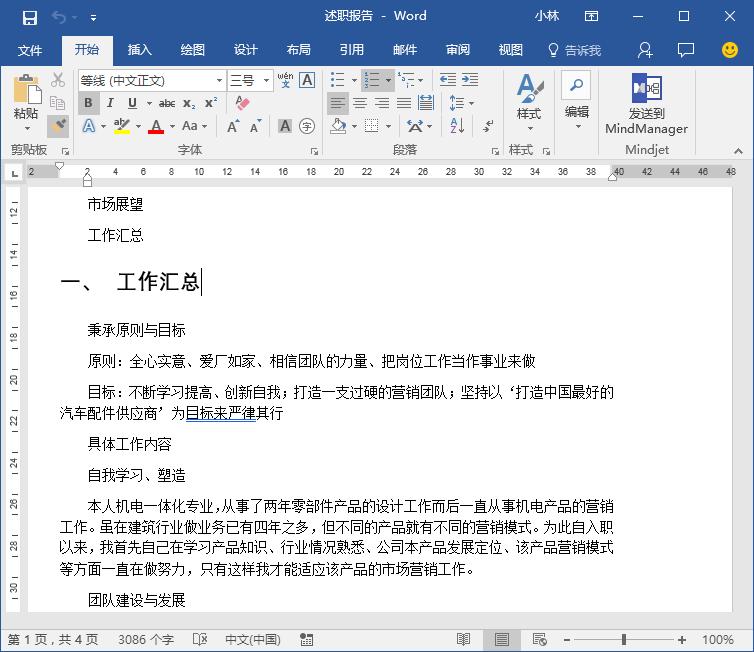Collapse the ribbon with the chevron
Screen dimensions: 754x652
738,151
